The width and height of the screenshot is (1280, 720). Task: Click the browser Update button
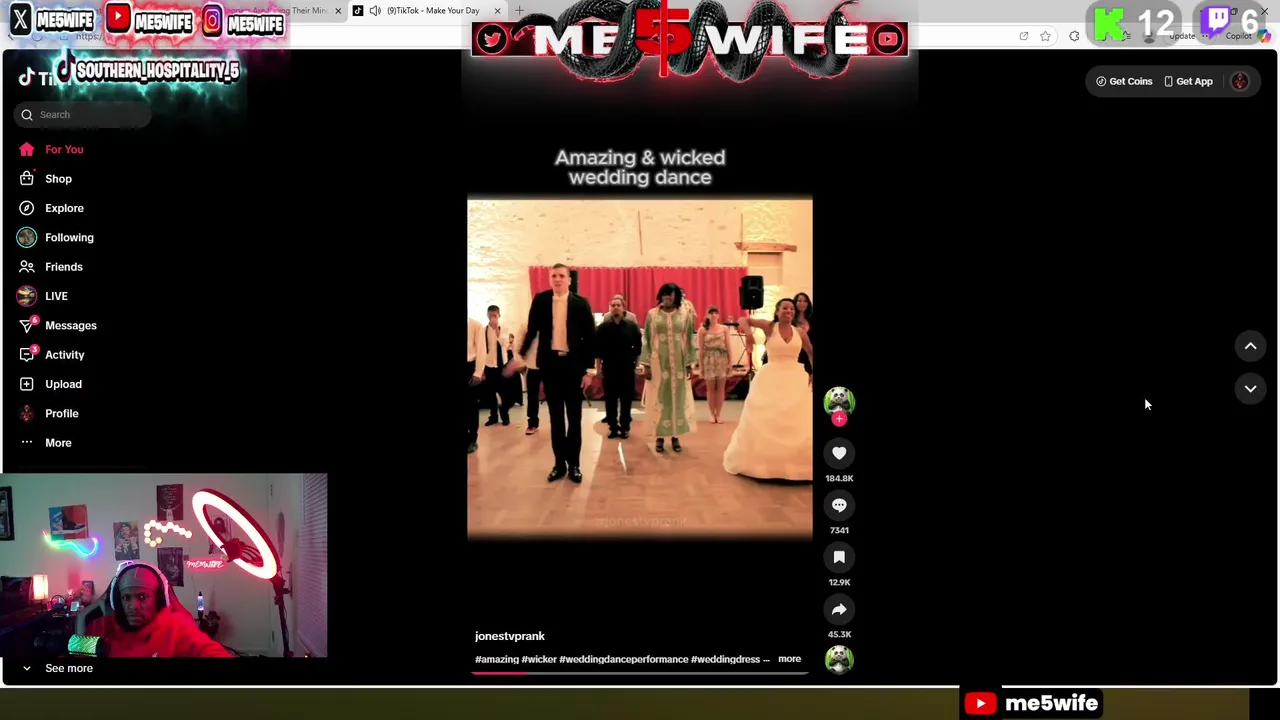tap(1183, 36)
